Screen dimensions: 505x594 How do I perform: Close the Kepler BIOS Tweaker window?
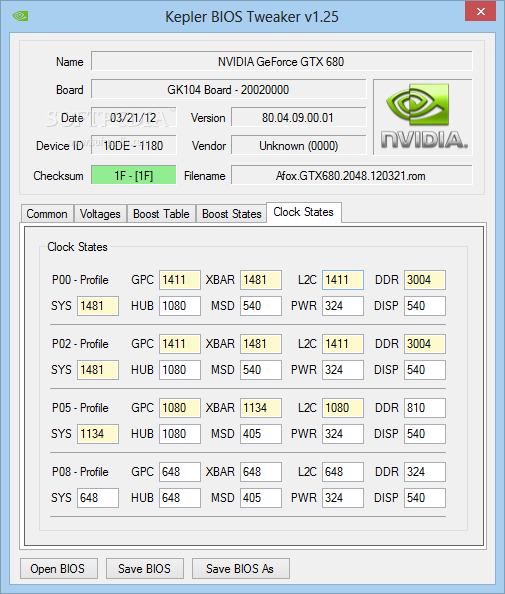480,11
